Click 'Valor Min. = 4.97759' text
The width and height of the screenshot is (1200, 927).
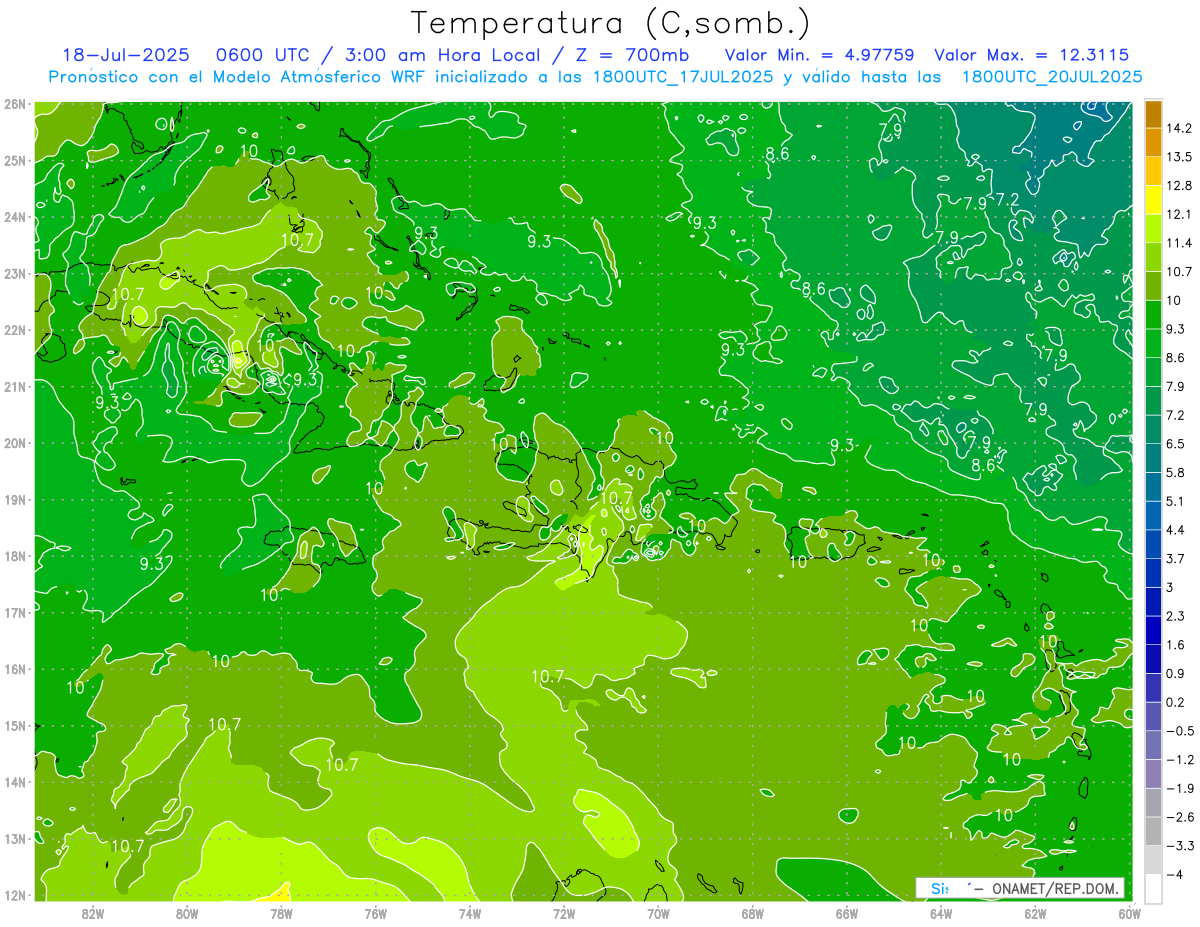click(819, 54)
